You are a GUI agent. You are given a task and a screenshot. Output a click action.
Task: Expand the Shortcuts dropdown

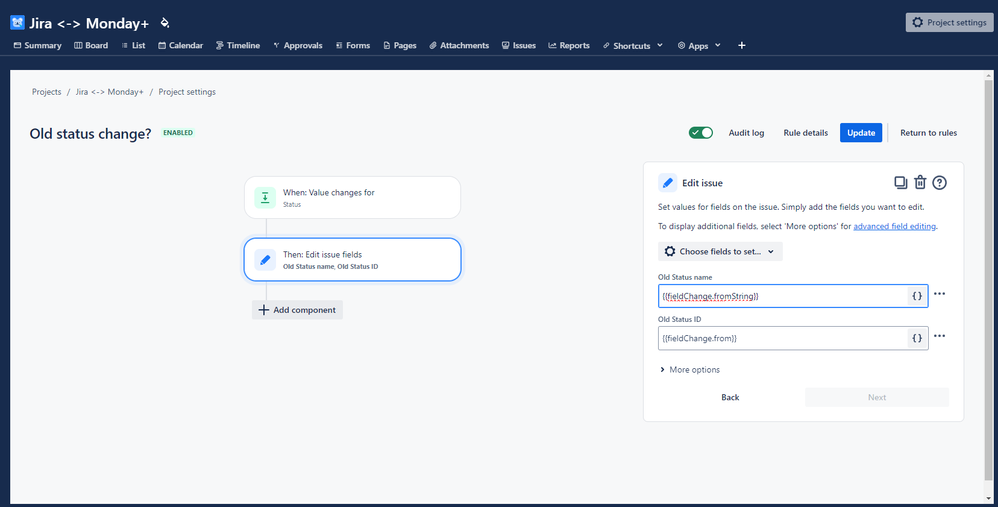pyautogui.click(x=633, y=46)
